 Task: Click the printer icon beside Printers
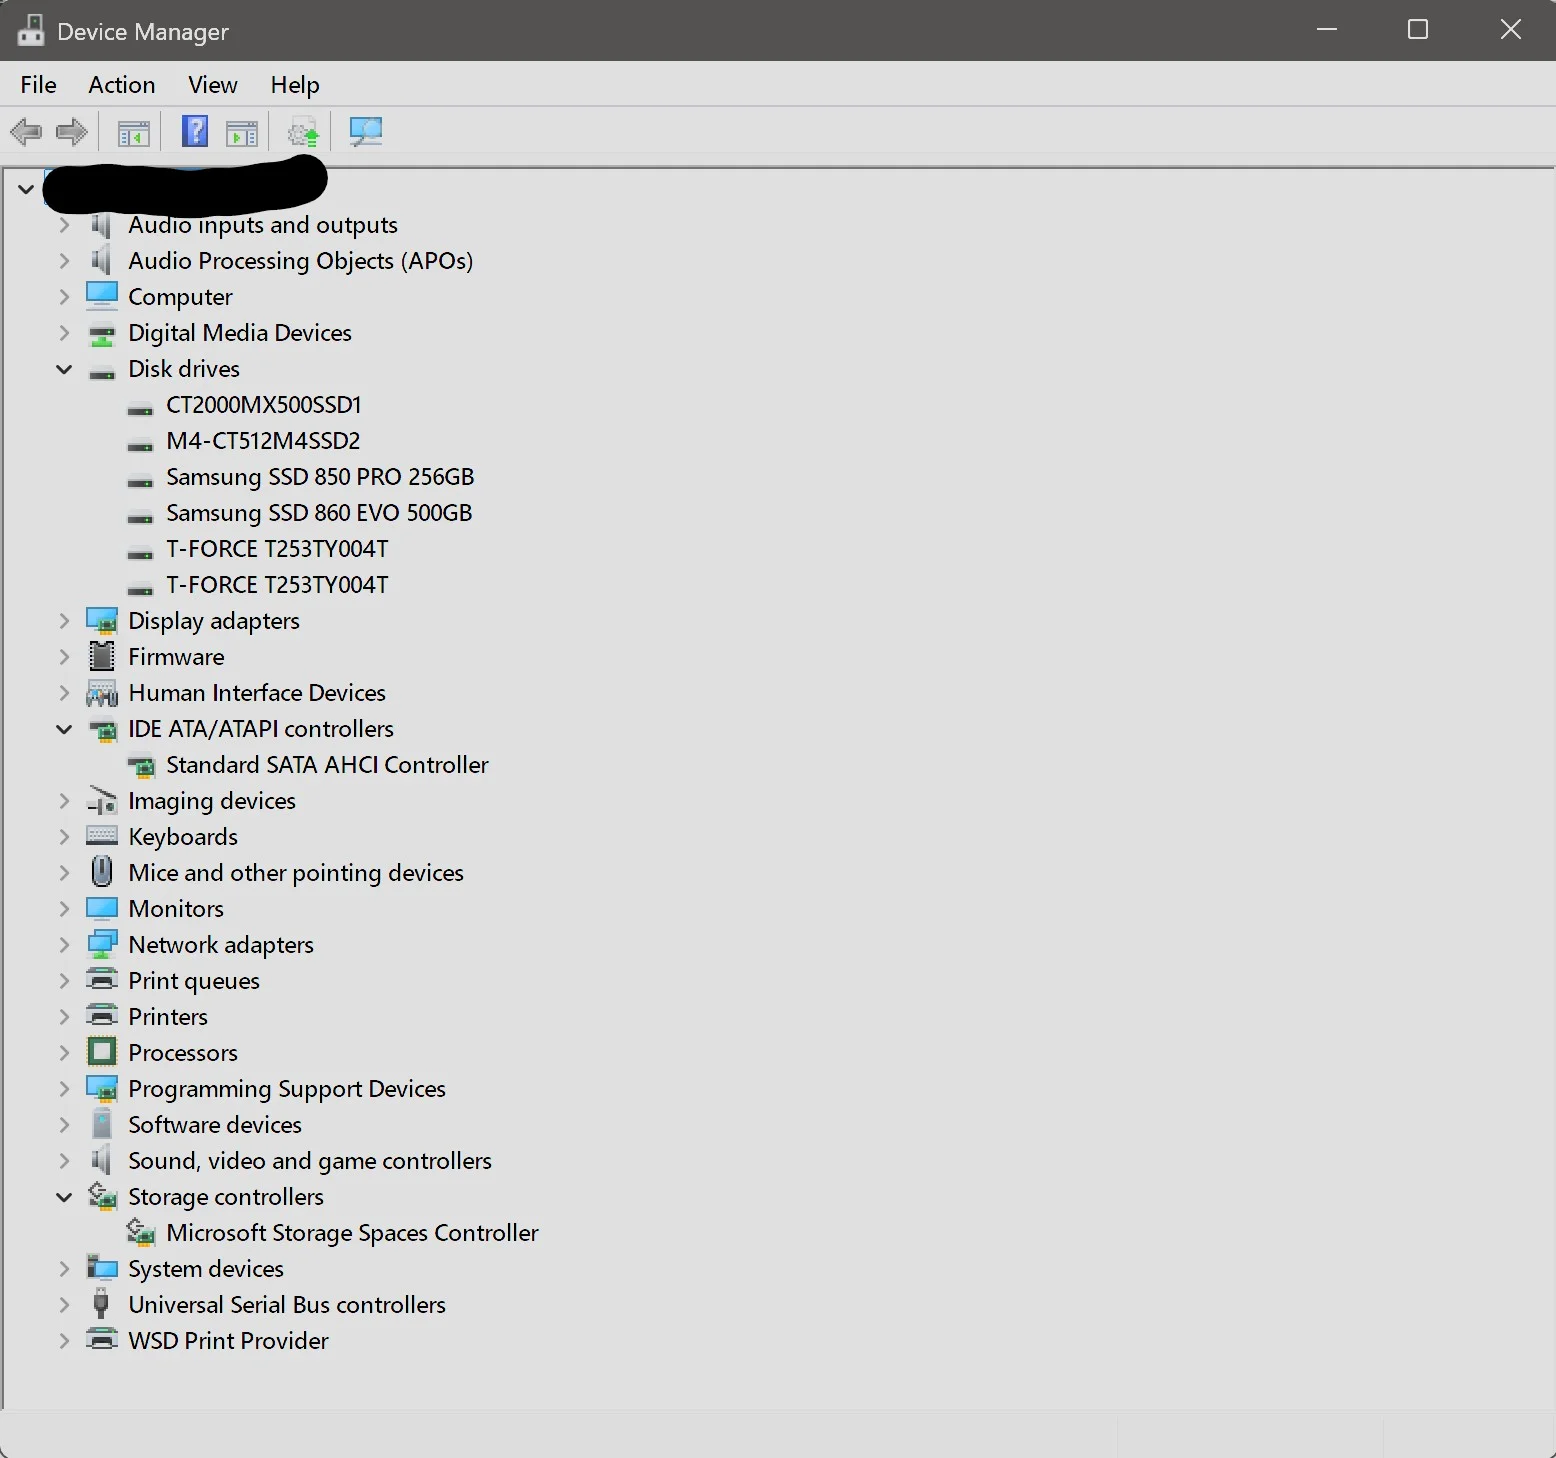102,1016
